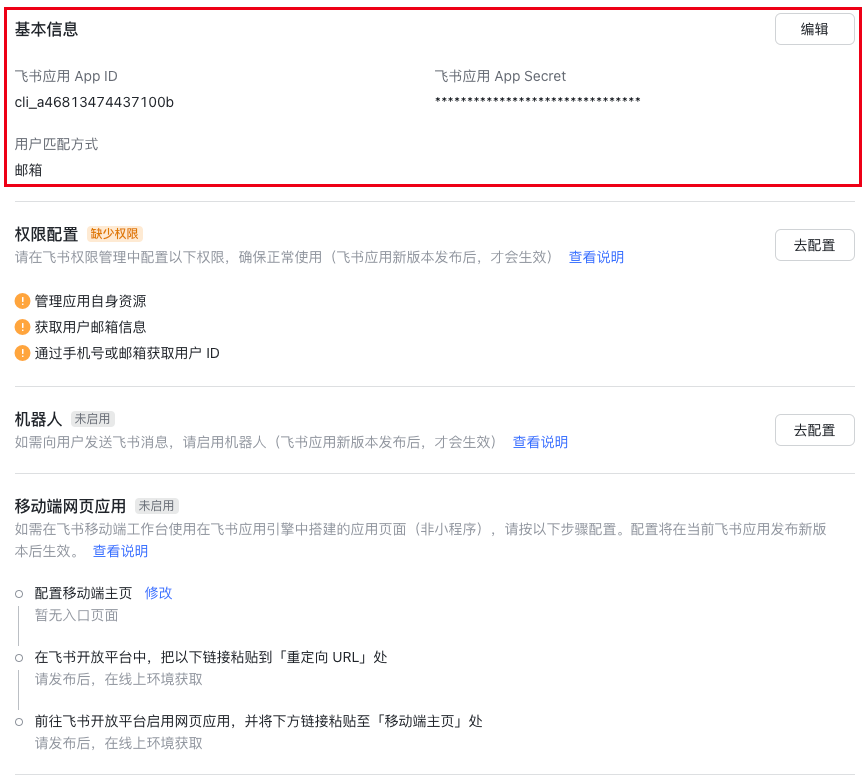Click the 飞书应用 App Secret label
862x784 pixels.
coord(500,76)
